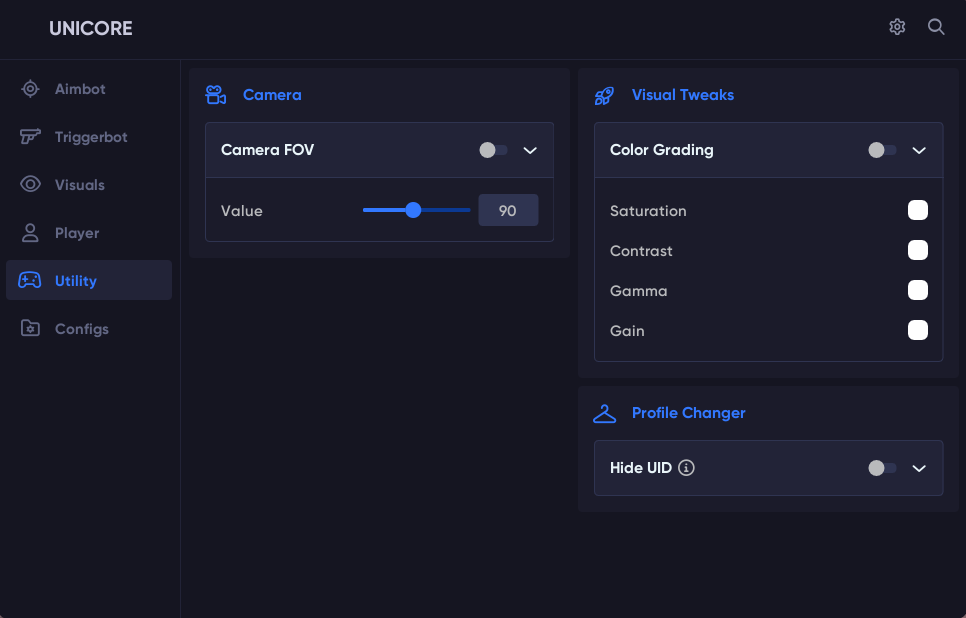Click the Camera FOV value slider handle
The height and width of the screenshot is (618, 966).
tap(413, 210)
